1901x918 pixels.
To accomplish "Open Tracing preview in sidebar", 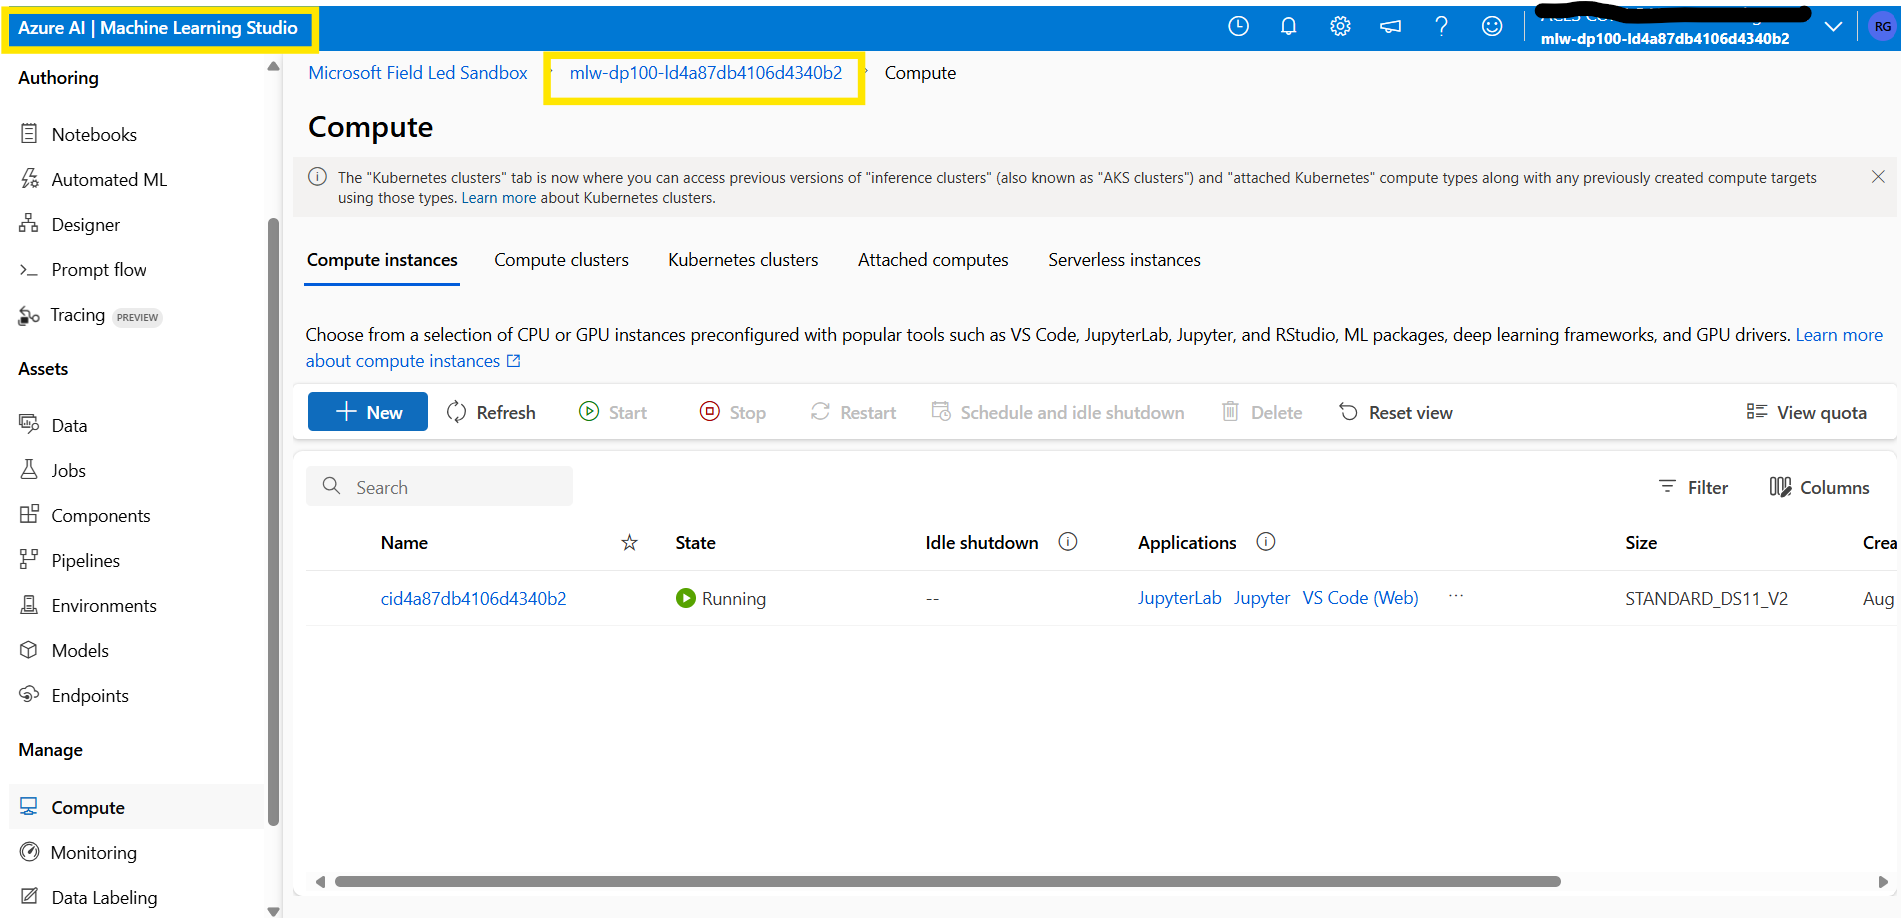I will tap(90, 315).
